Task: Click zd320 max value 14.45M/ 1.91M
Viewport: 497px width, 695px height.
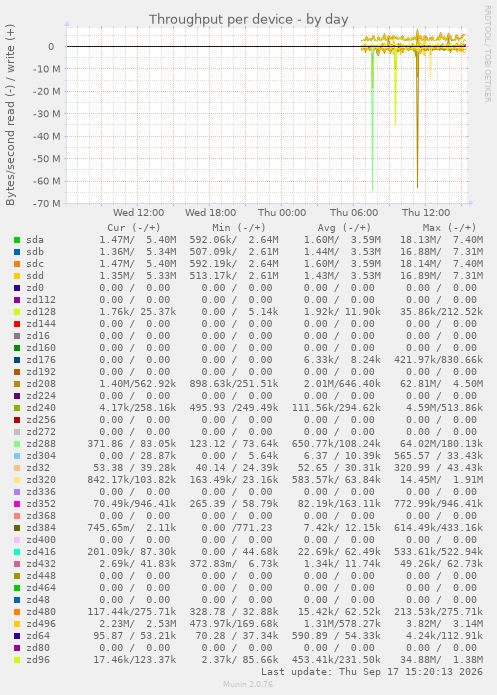Action: [444, 480]
